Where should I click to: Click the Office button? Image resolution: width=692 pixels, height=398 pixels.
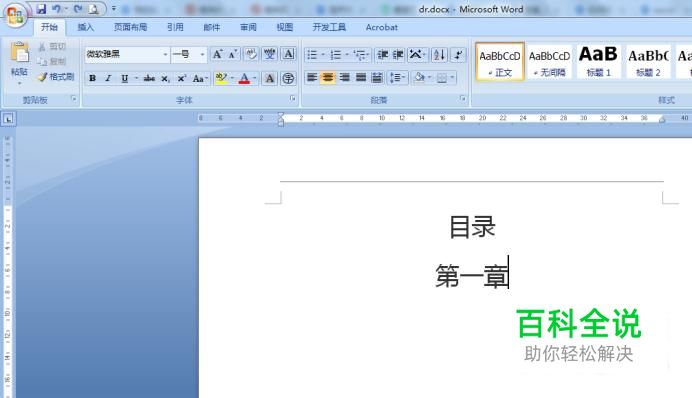point(15,14)
